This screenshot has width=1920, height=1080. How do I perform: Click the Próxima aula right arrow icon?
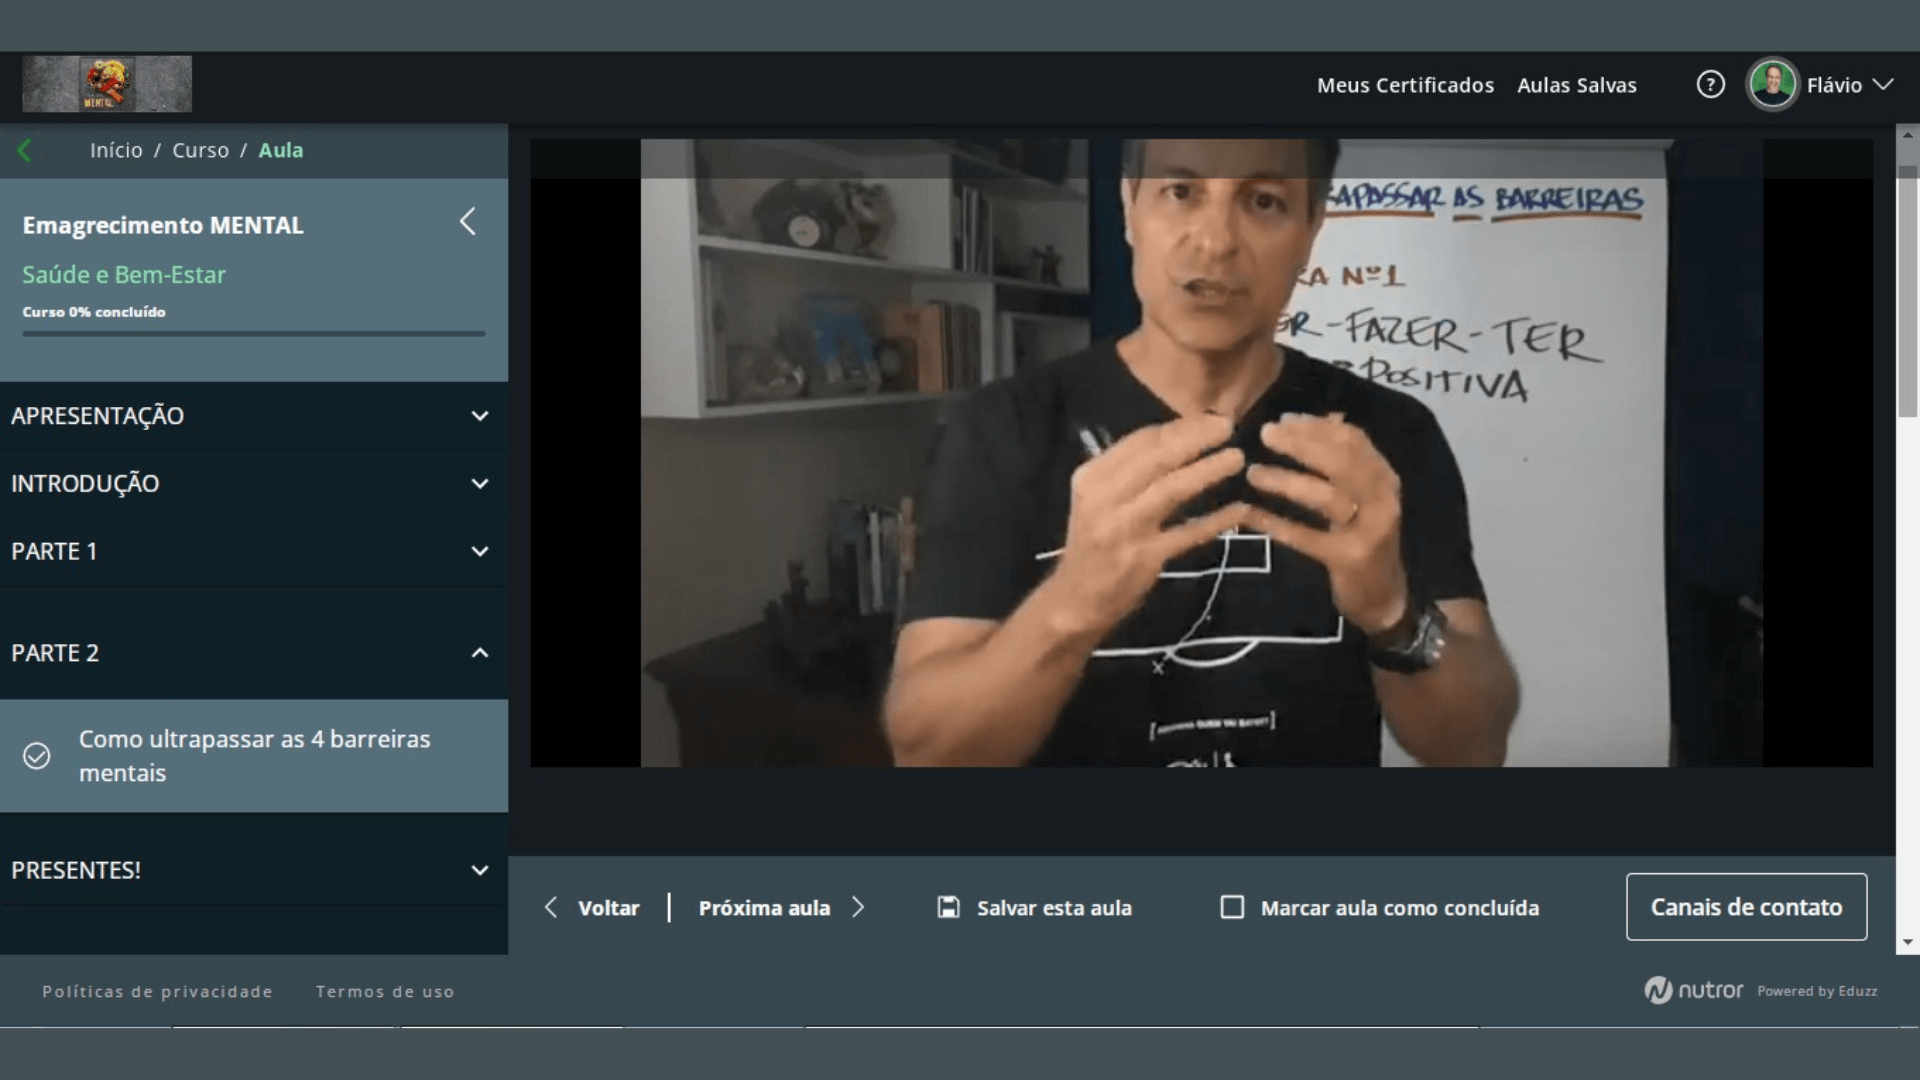tap(858, 907)
